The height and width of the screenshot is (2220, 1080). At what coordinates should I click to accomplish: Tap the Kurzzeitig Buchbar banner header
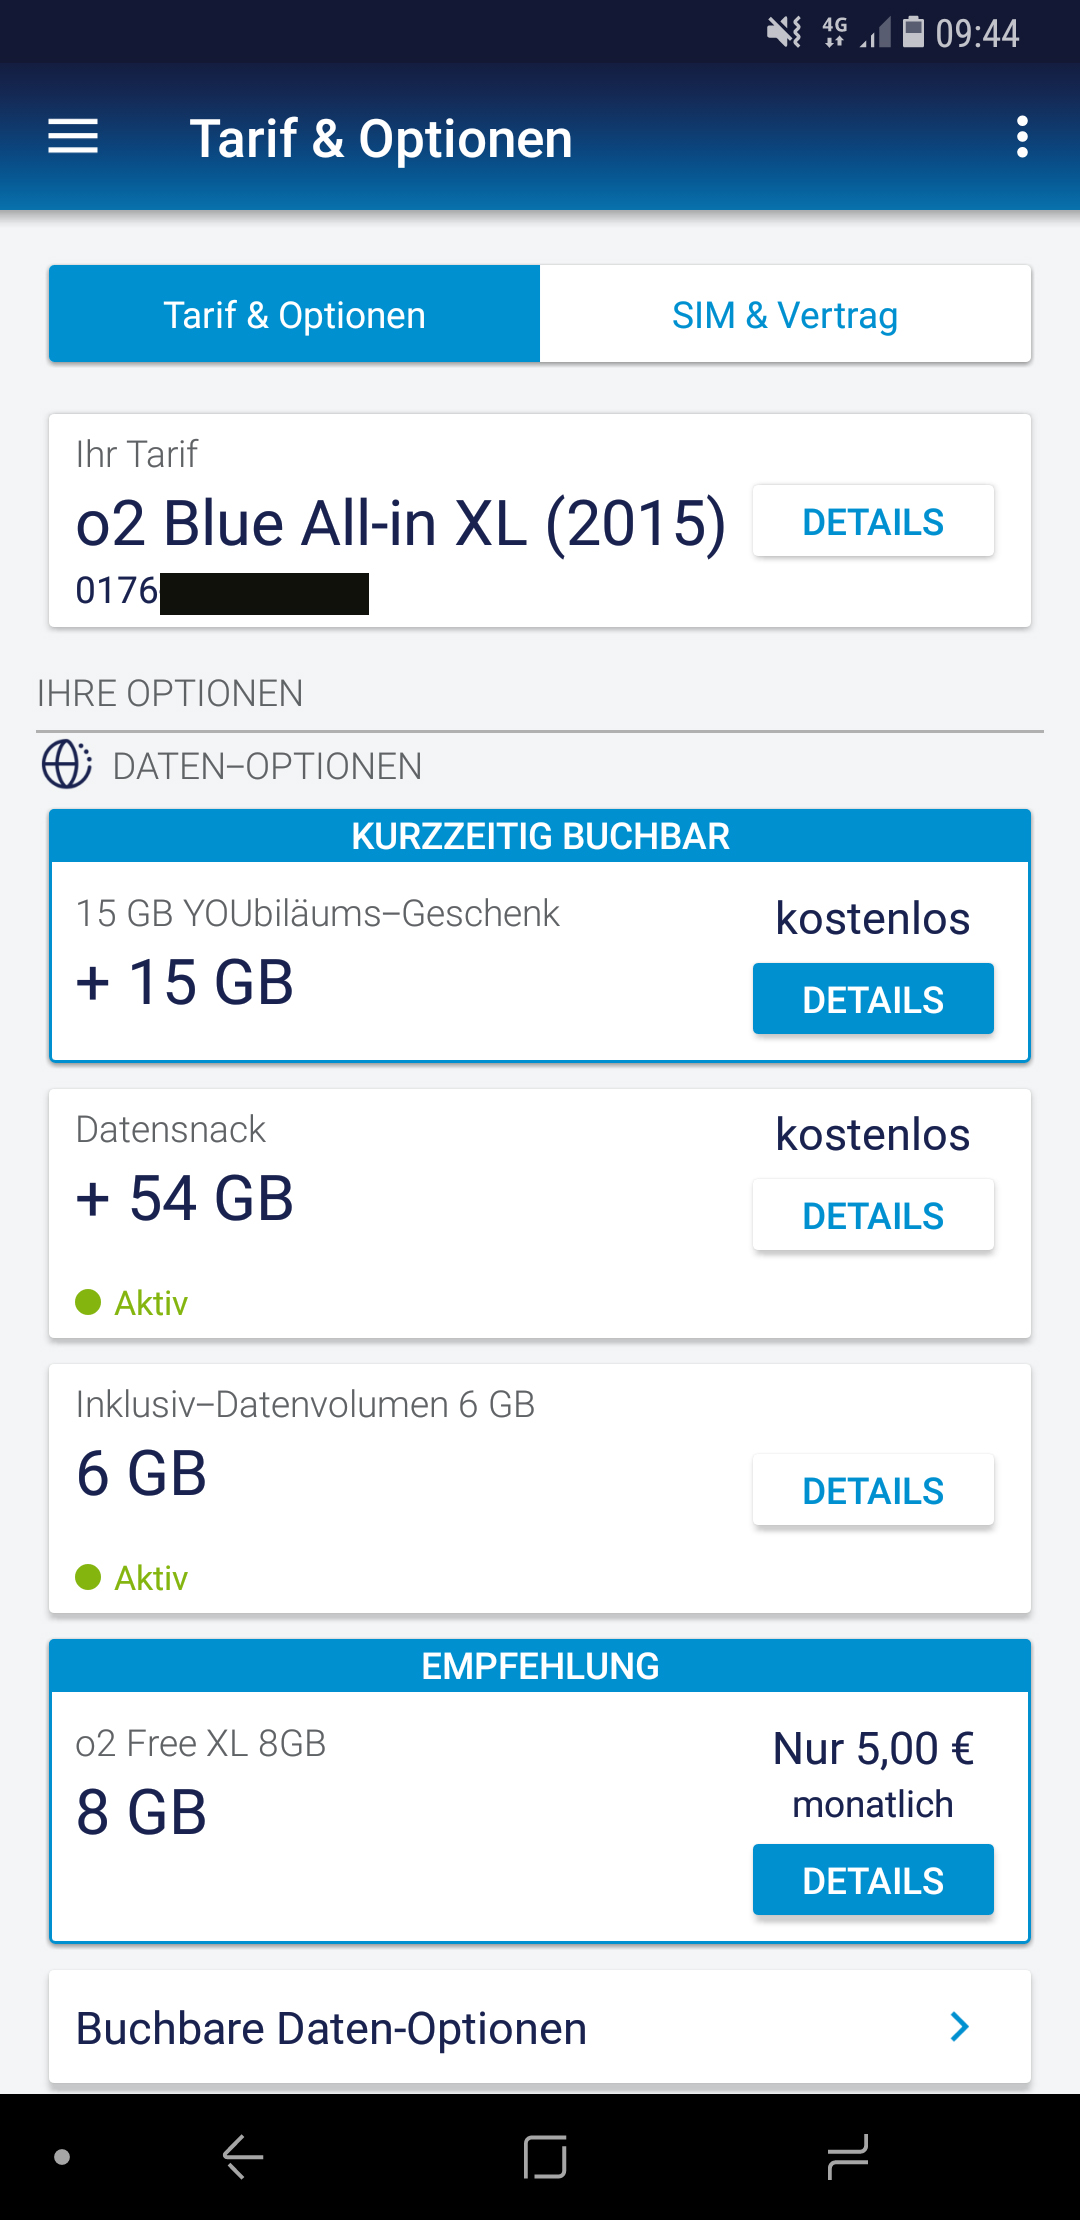[540, 836]
